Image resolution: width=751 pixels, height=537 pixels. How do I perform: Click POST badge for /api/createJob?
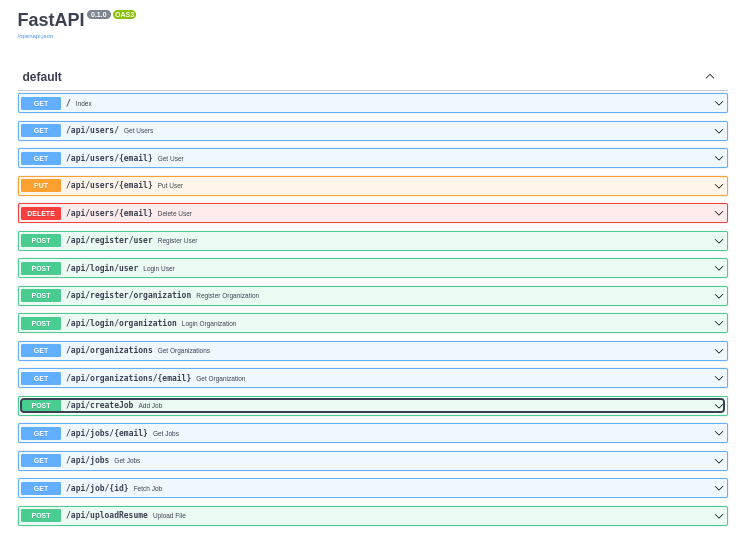coord(41,406)
